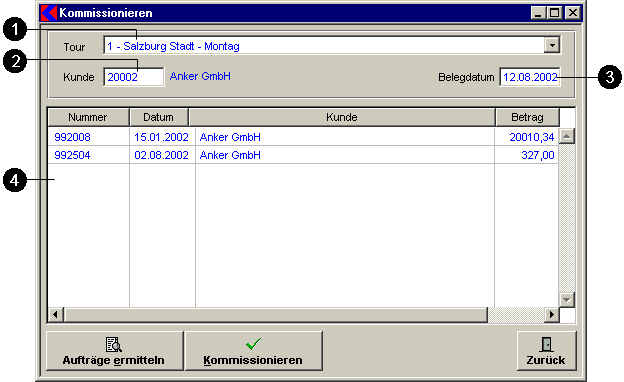Open the Tour dropdown arrow
Viewport: 624px width, 382px height.
552,45
